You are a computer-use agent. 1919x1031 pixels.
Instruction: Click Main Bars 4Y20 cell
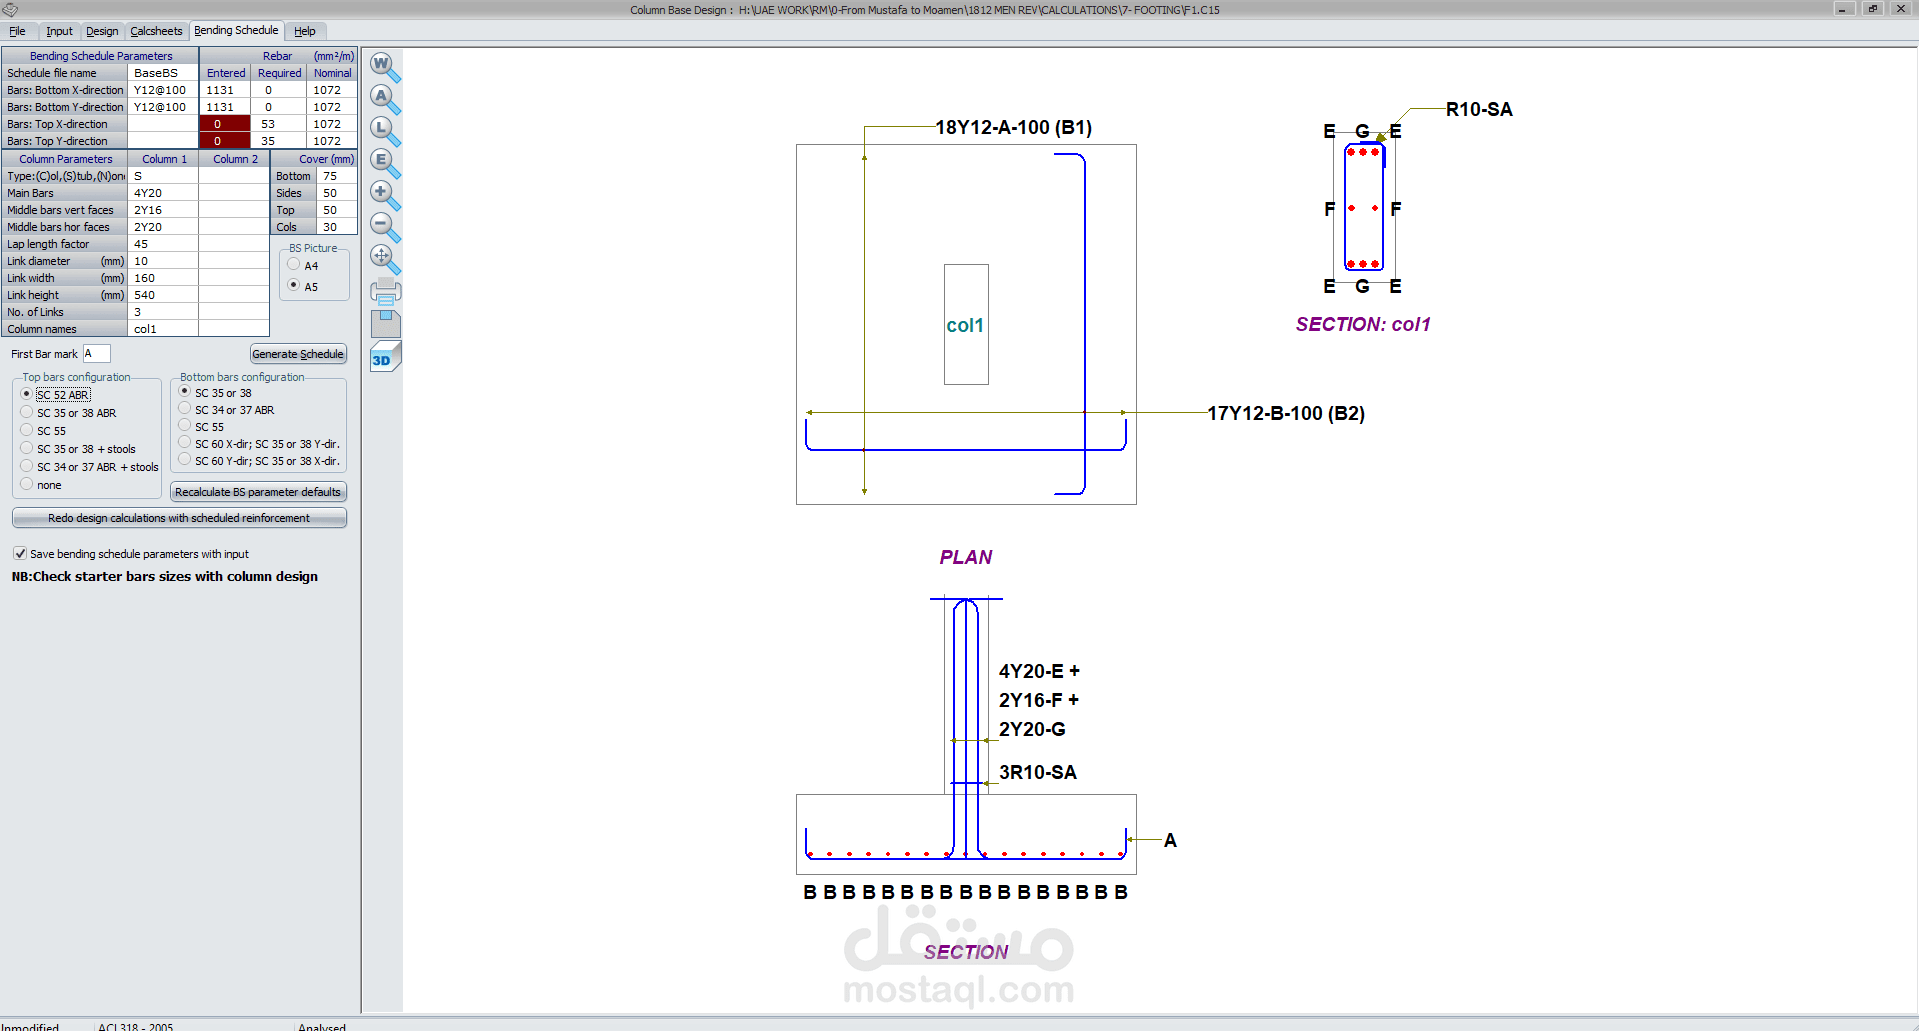163,193
